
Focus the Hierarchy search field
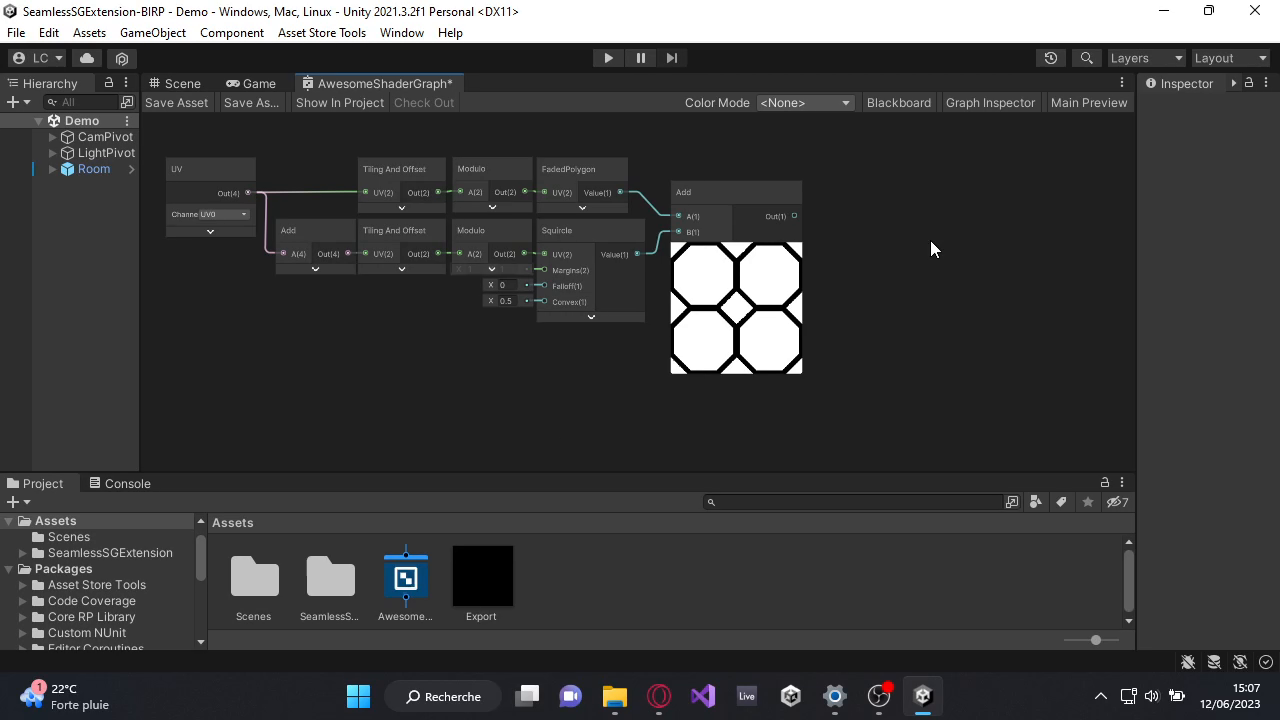pyautogui.click(x=82, y=102)
